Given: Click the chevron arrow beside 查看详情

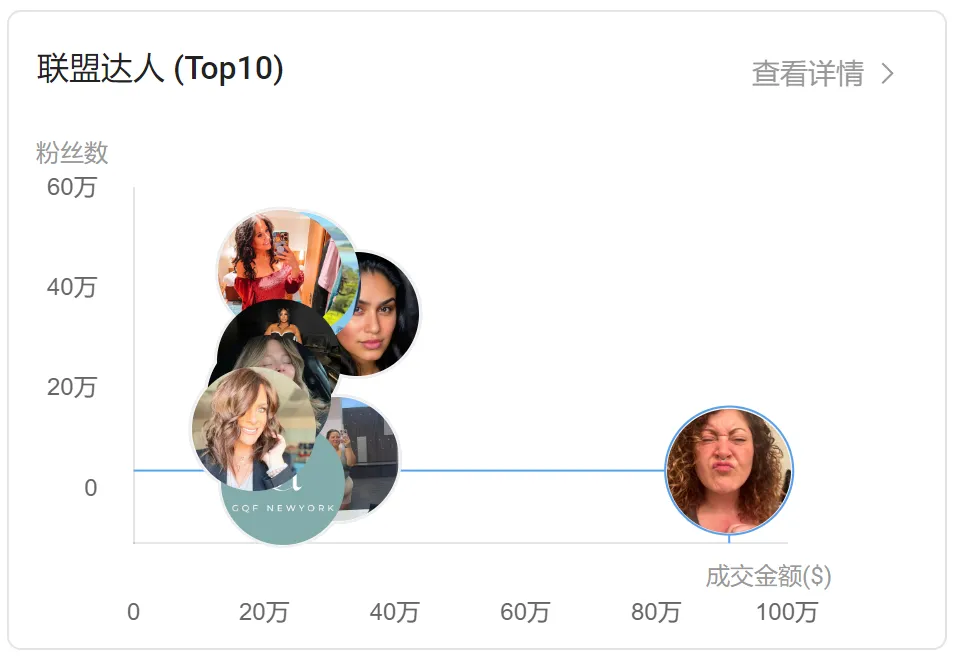Looking at the screenshot, I should click(x=887, y=74).
